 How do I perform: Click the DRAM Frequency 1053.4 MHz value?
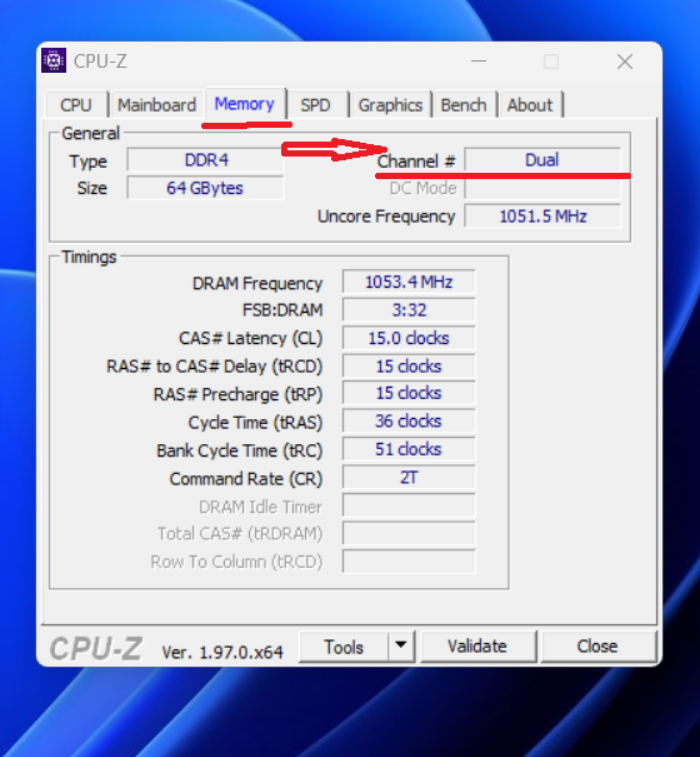click(409, 282)
